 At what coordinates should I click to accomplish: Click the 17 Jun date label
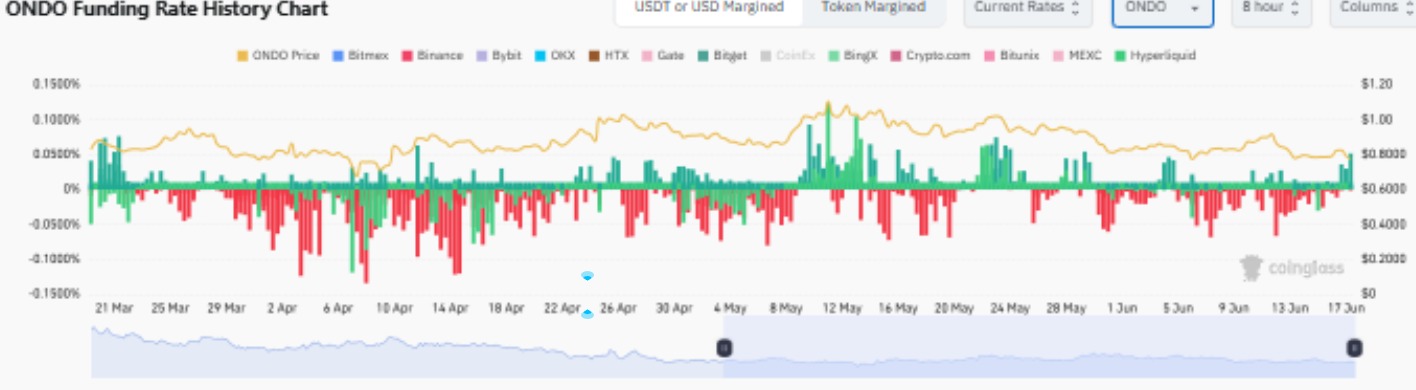(x=1346, y=309)
